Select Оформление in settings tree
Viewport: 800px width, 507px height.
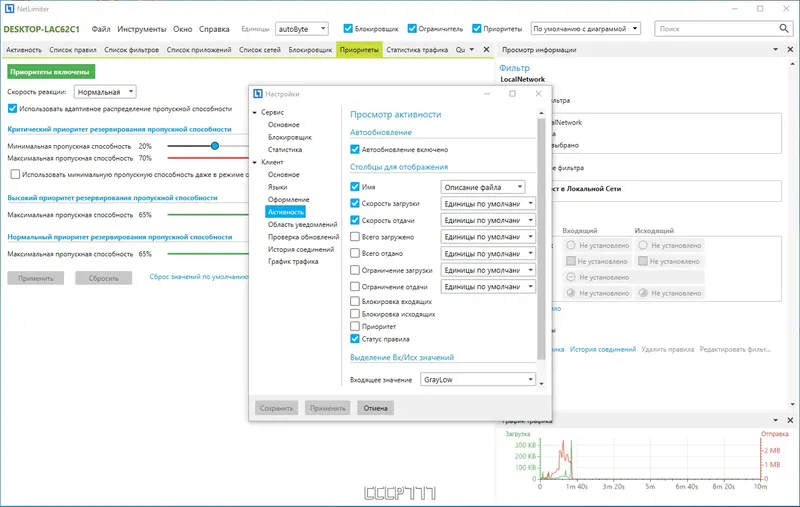(289, 199)
